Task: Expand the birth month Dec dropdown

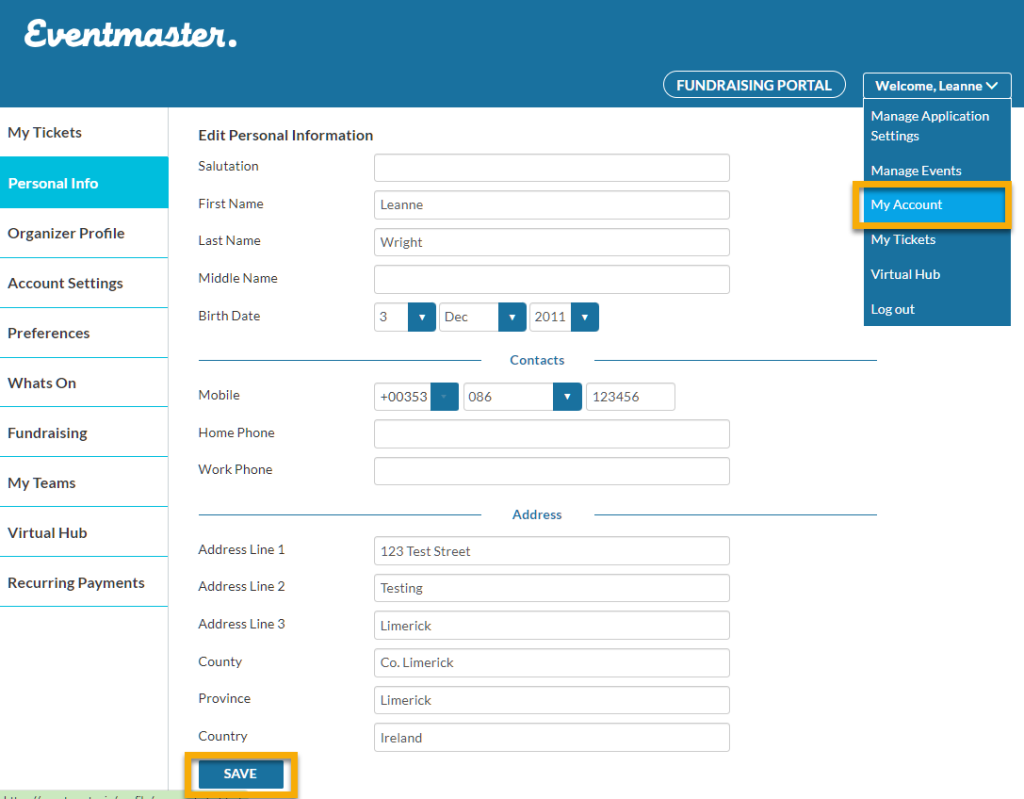Action: 512,317
